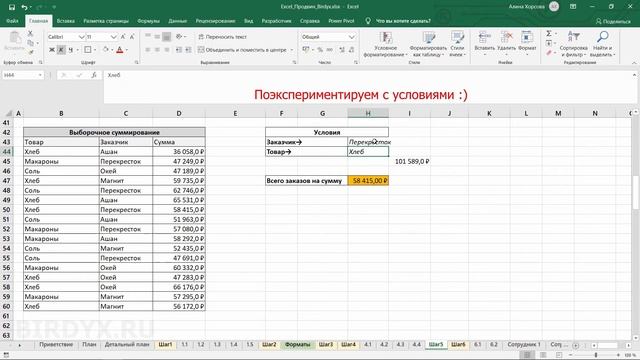Click the new sheet plus button
Image resolution: width=640 pixels, height=360 pixels.
pos(576,345)
